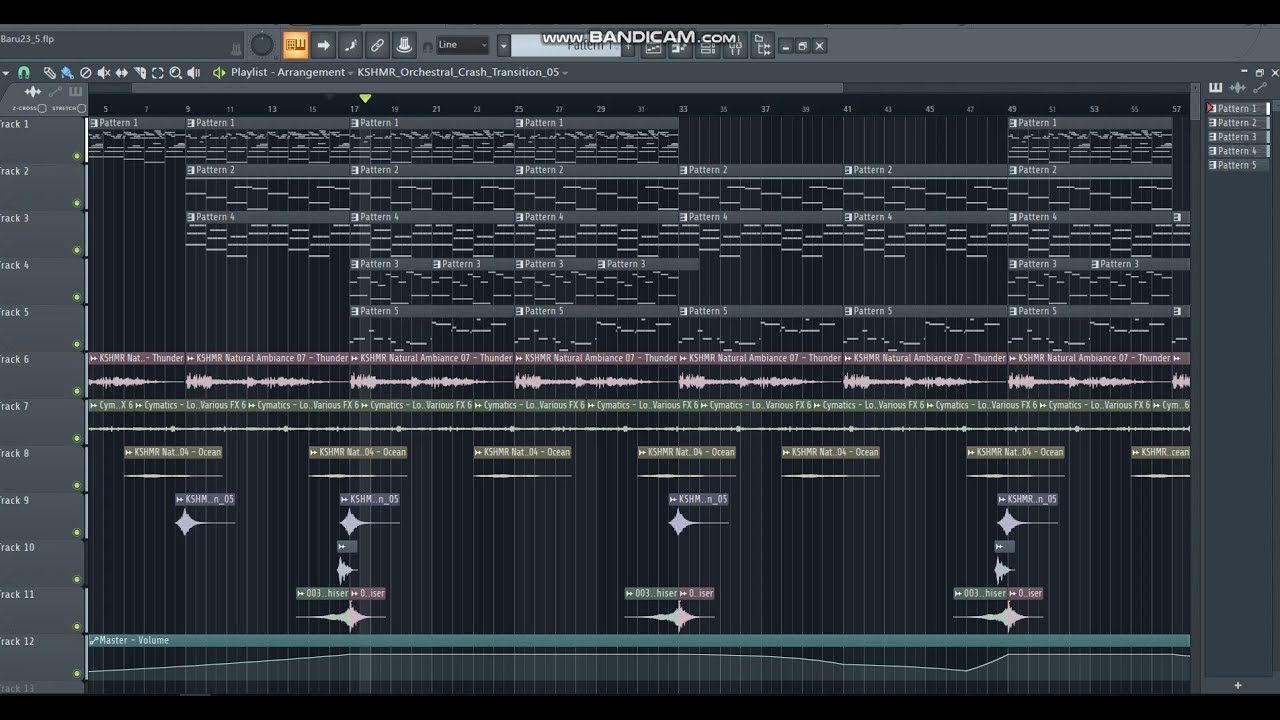Select Pattern 3 in the picker list
This screenshot has width=1280, height=720.
1237,136
